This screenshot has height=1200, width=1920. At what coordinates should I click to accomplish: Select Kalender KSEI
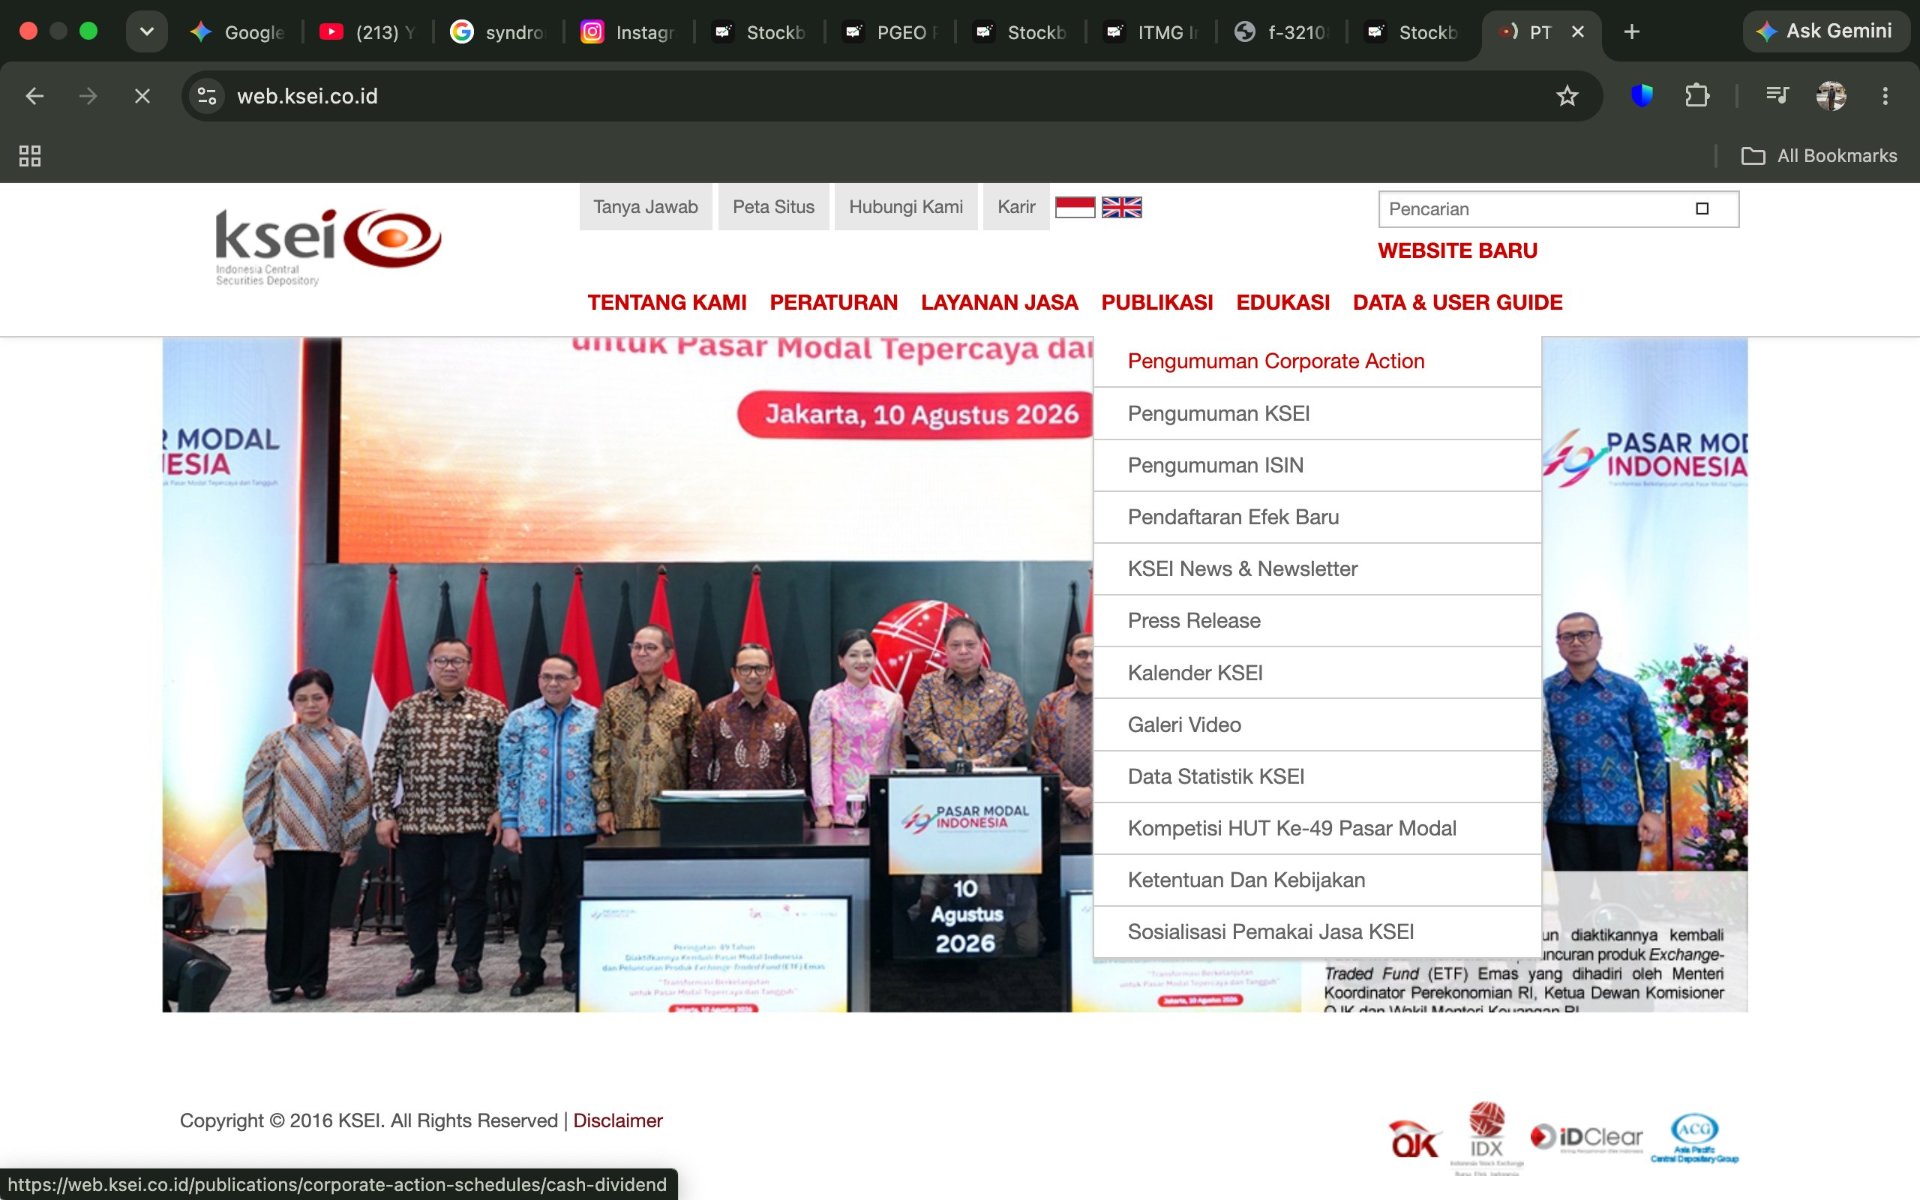[1317, 673]
